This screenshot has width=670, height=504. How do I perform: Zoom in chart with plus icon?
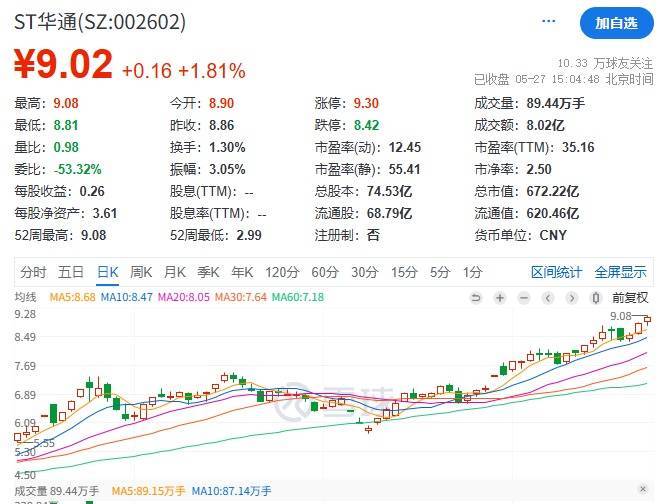tap(500, 298)
